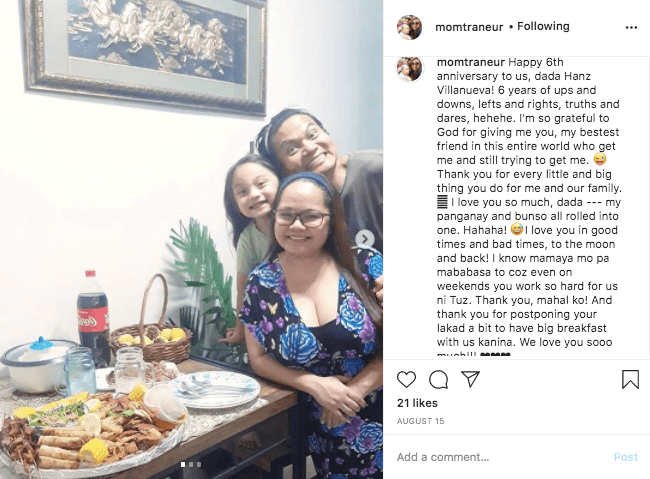Open the AUGUST 15 post date link
The image size is (650, 479).
pos(420,421)
